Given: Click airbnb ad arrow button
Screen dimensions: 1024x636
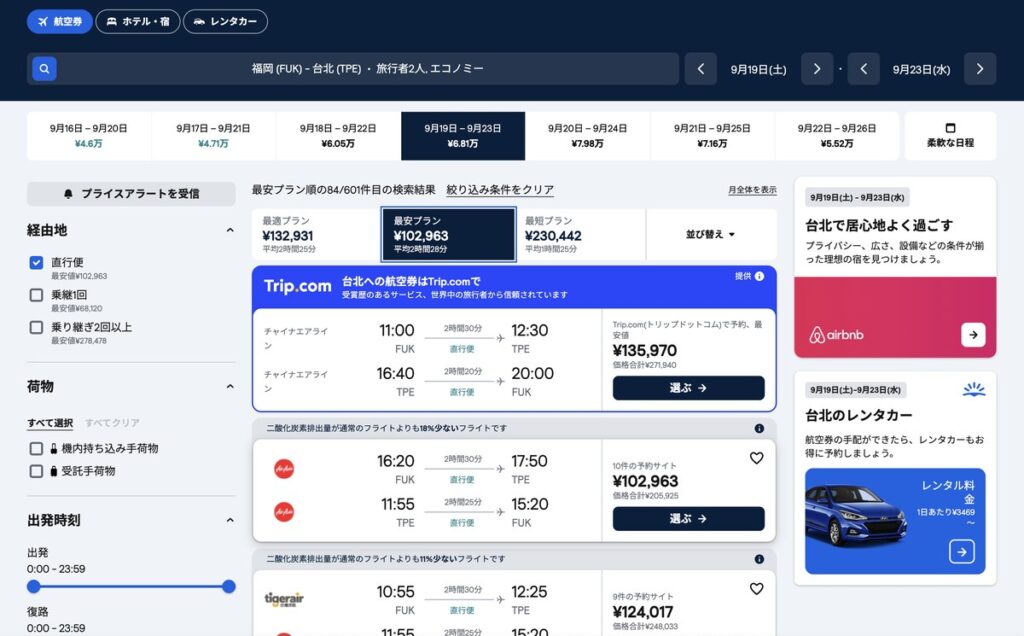Looking at the screenshot, I should [x=973, y=335].
